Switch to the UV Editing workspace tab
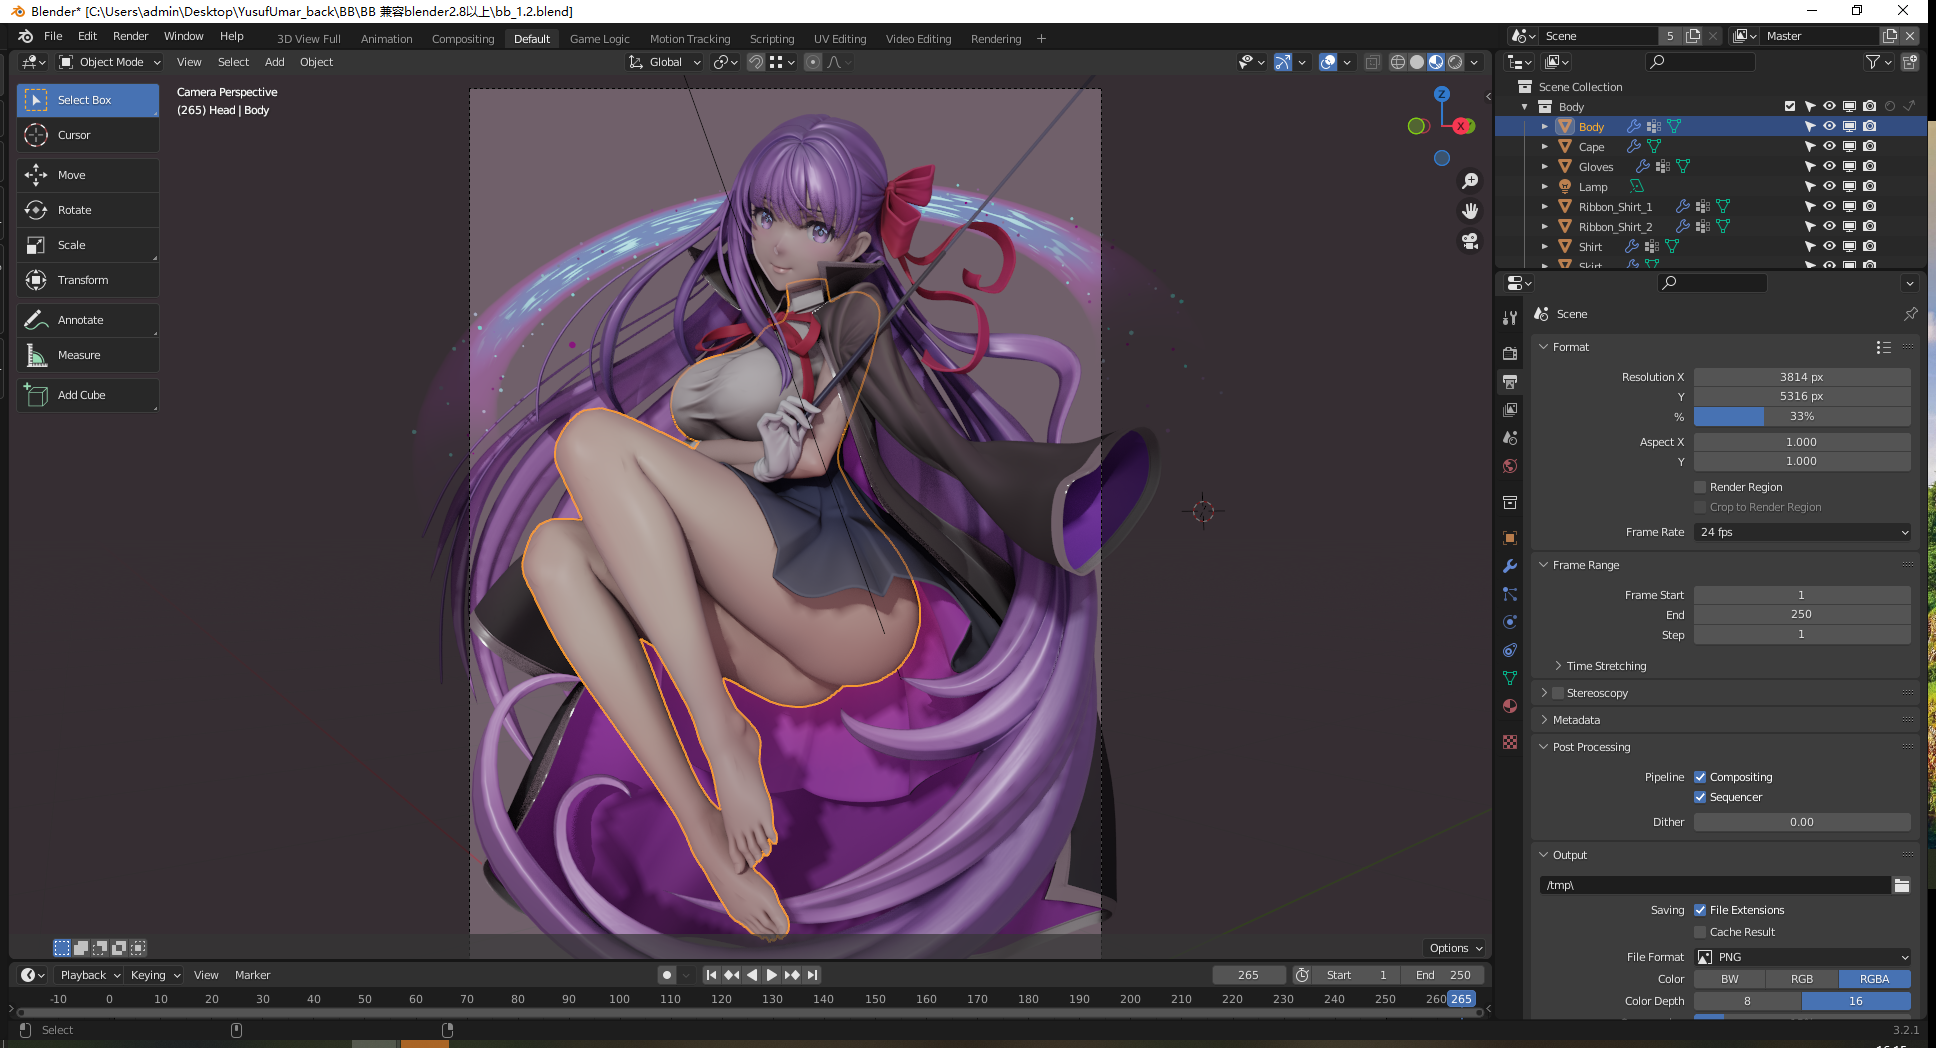Image resolution: width=1936 pixels, height=1048 pixels. pyautogui.click(x=839, y=39)
